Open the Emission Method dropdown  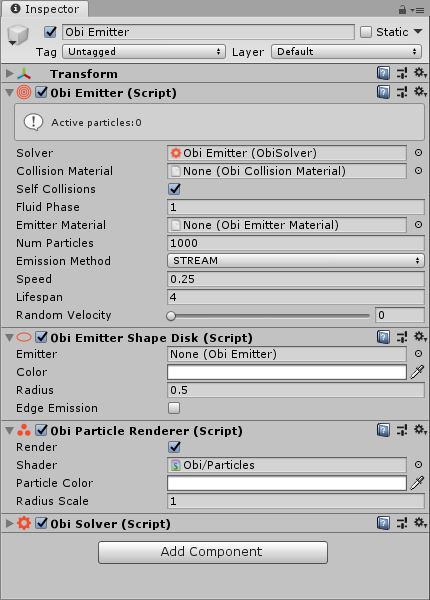[x=296, y=261]
